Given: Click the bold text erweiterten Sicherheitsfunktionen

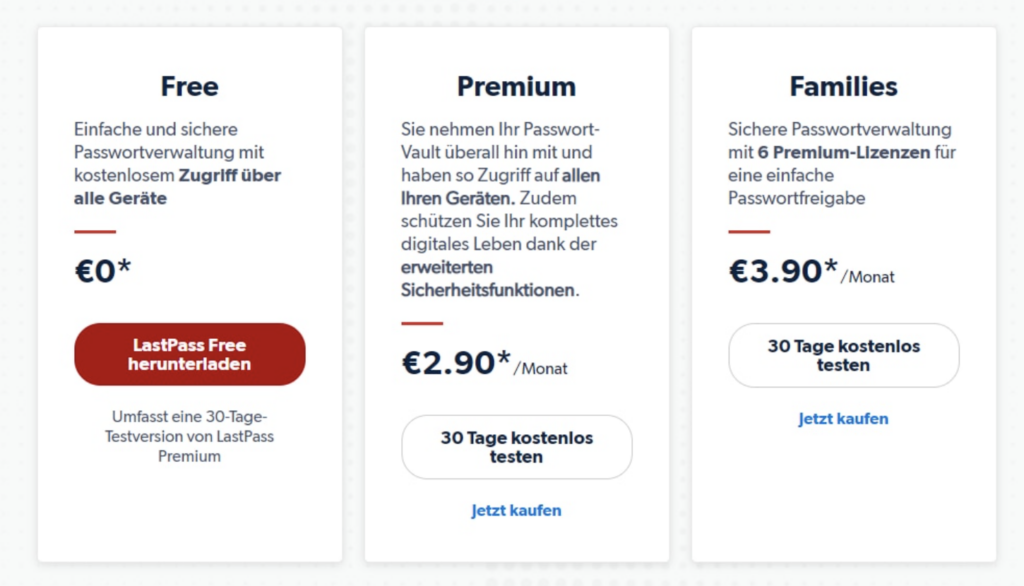Looking at the screenshot, I should 489,278.
